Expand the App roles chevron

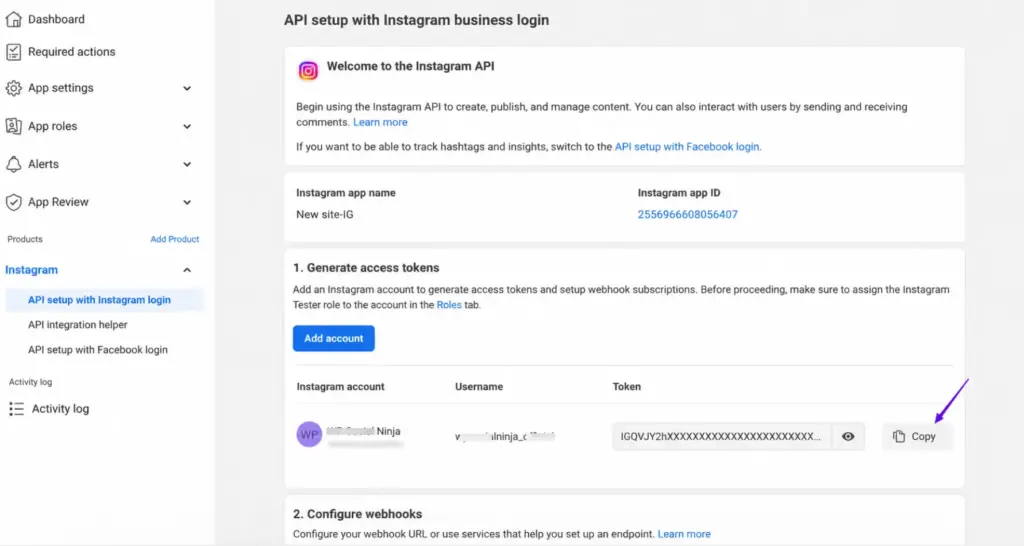(x=187, y=126)
